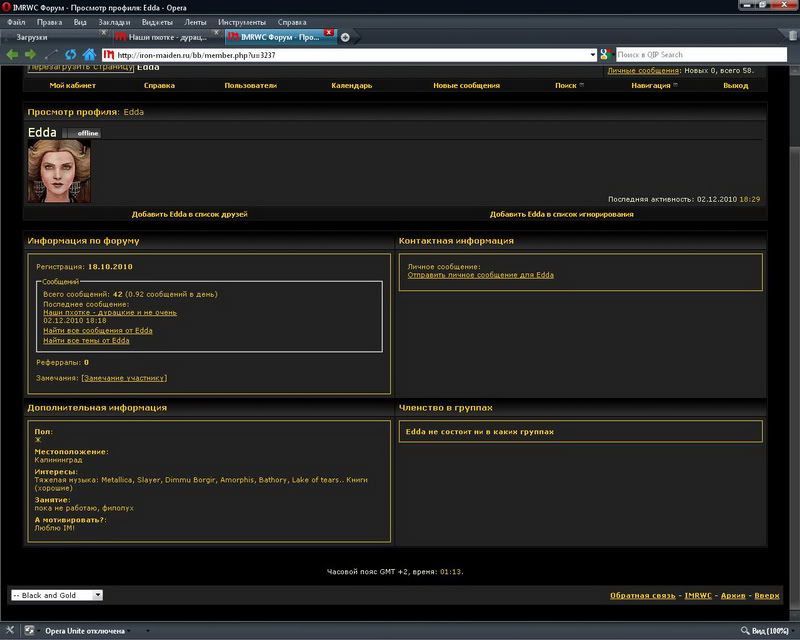The width and height of the screenshot is (800, 640).
Task: Open the Ленты menu
Action: pos(195,22)
